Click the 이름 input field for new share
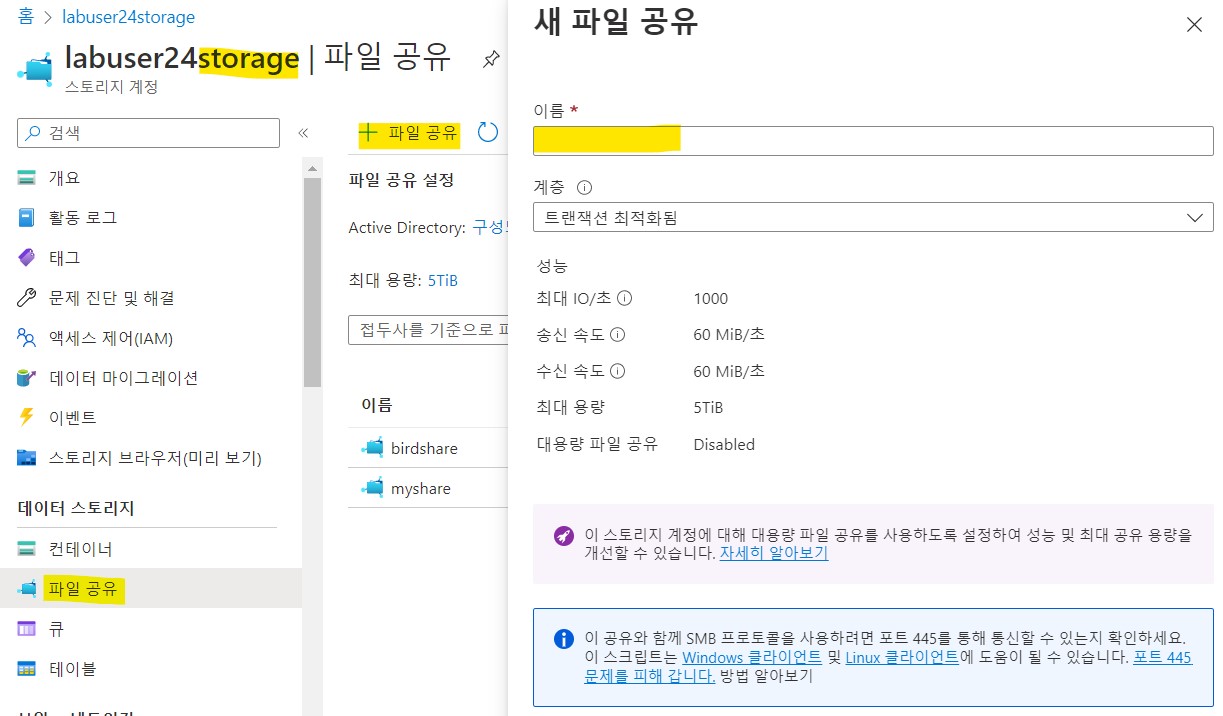The height and width of the screenshot is (716, 1223). (873, 140)
